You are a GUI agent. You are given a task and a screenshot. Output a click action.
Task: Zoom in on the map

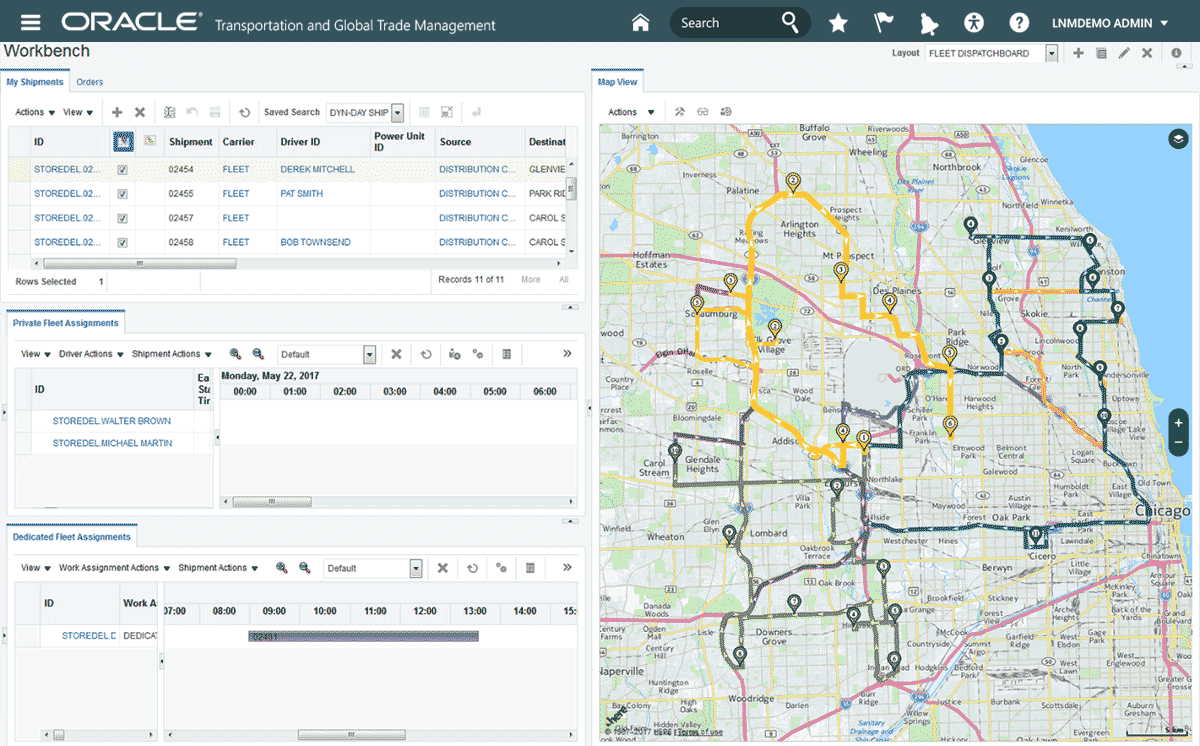[x=1179, y=423]
